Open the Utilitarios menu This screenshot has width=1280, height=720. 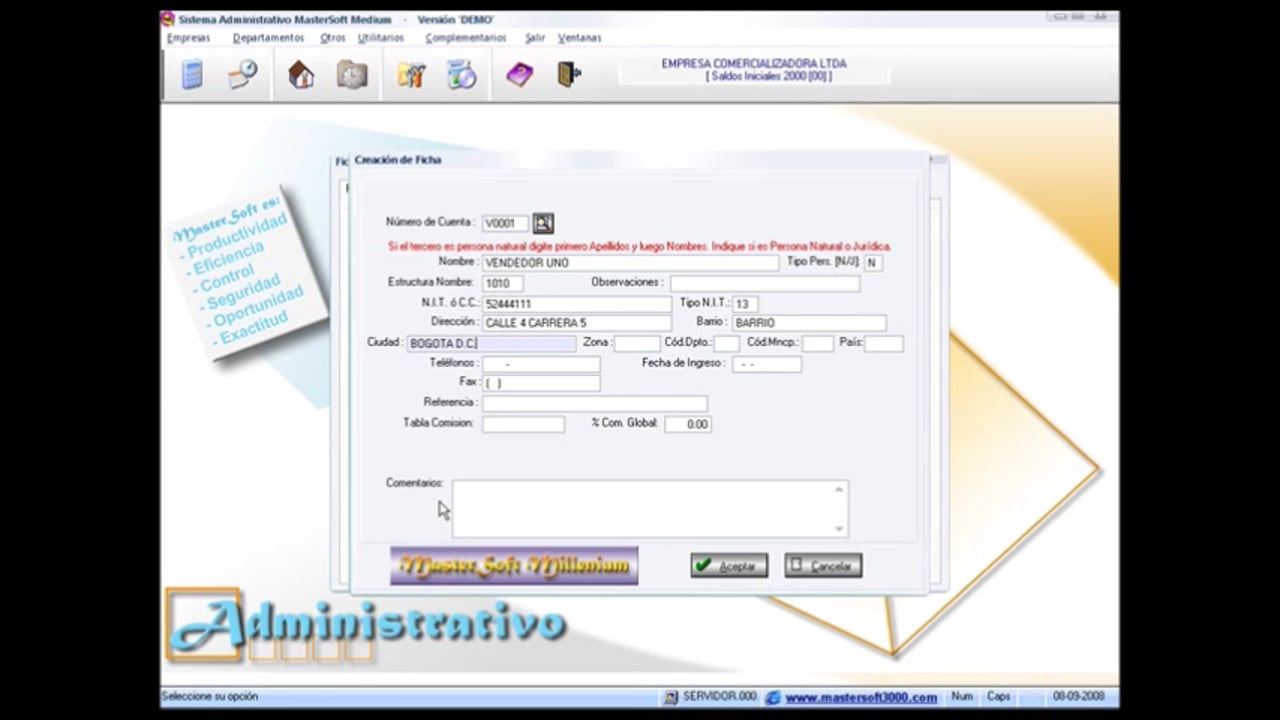pyautogui.click(x=380, y=38)
